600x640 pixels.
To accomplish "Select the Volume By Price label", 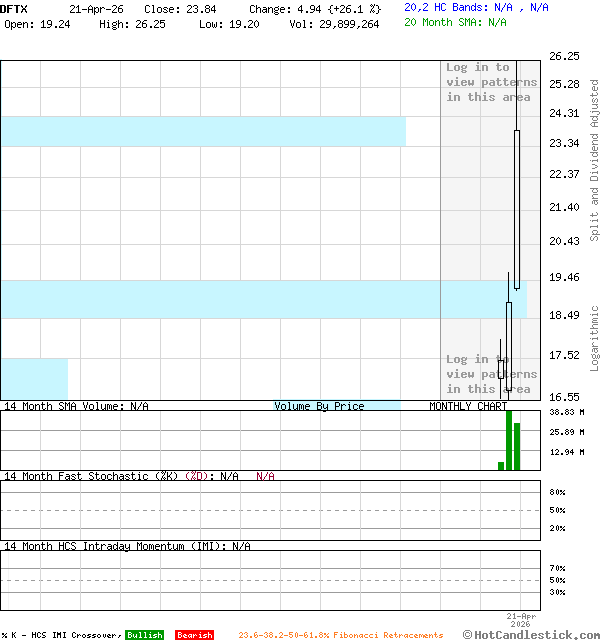I will pos(319,406).
